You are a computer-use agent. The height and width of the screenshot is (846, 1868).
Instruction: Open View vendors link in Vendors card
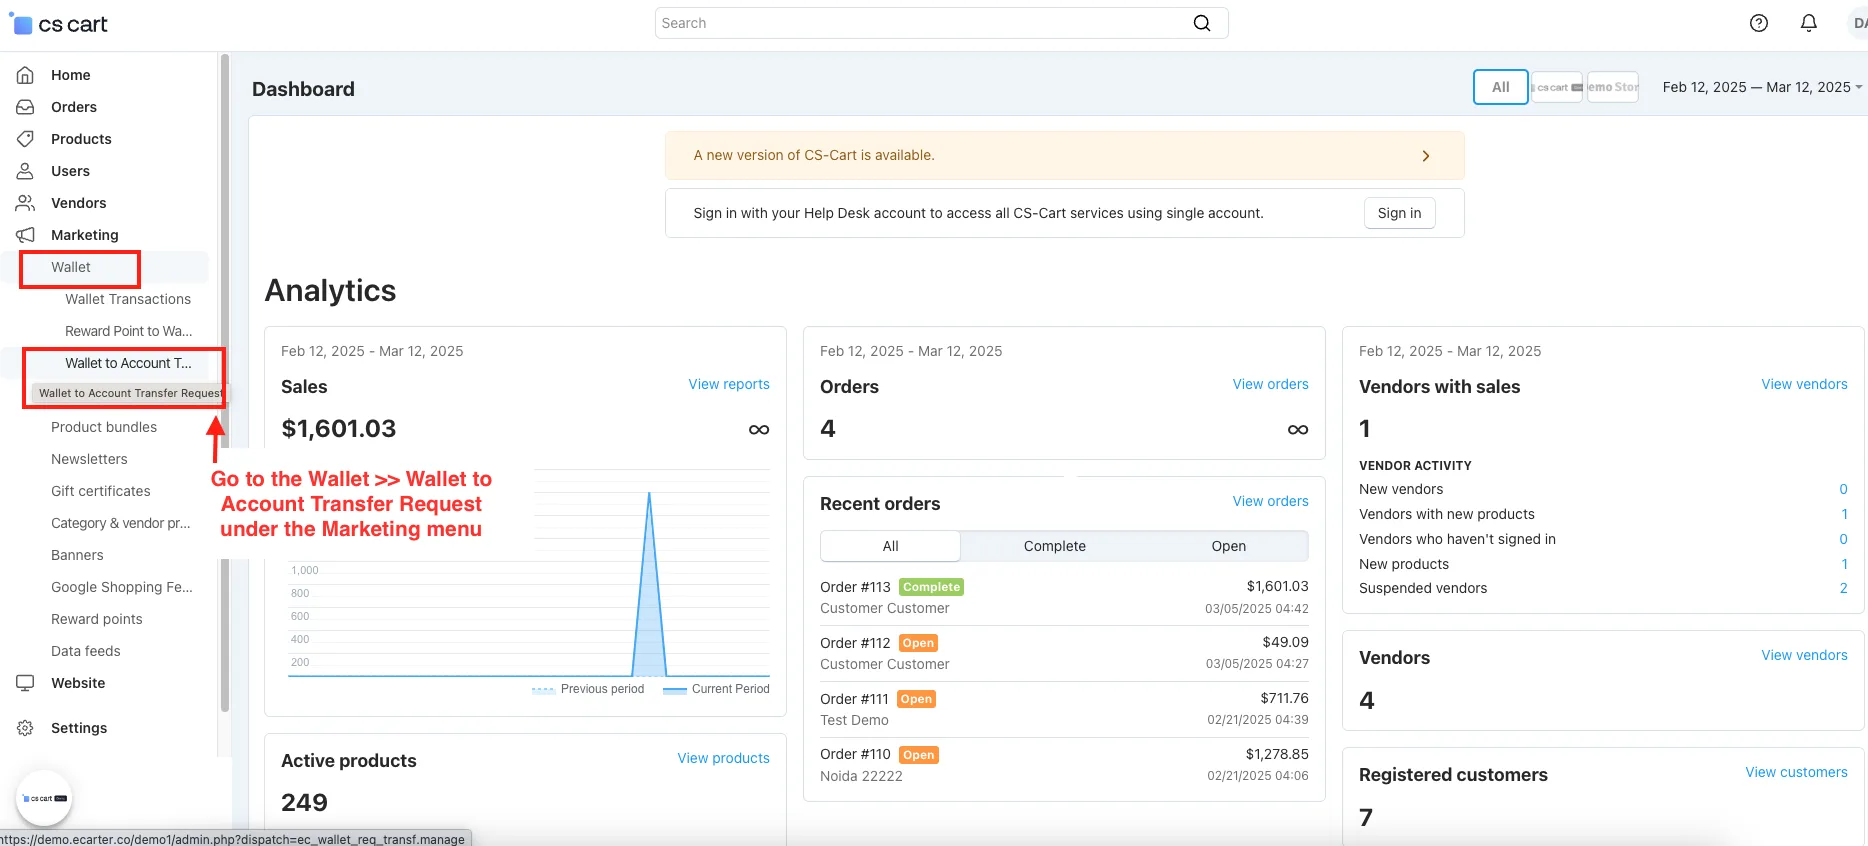pyautogui.click(x=1804, y=655)
